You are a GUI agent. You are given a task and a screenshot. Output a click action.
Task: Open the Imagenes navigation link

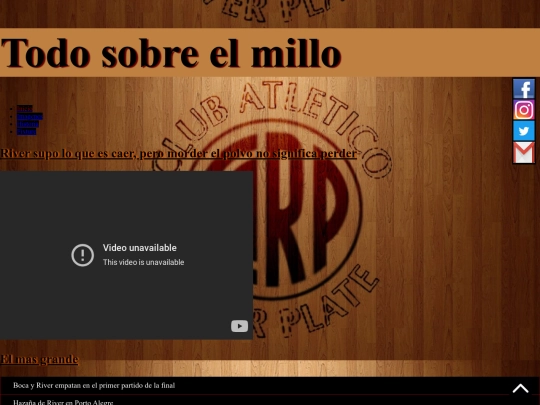pyautogui.click(x=30, y=116)
